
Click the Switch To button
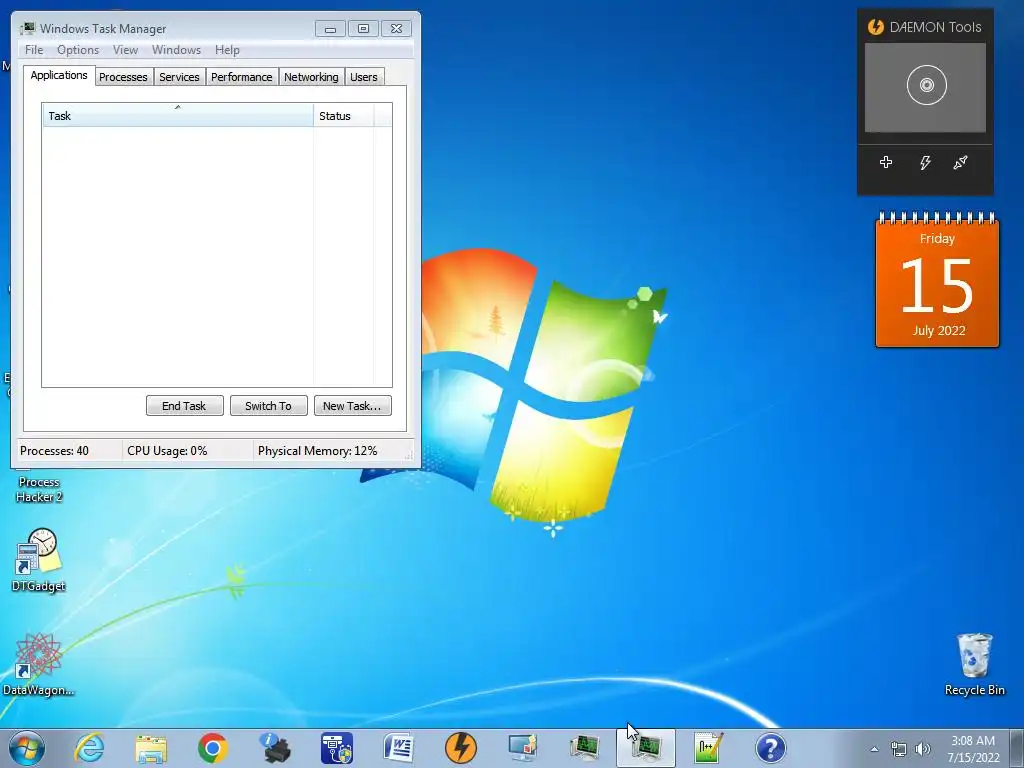pos(268,406)
